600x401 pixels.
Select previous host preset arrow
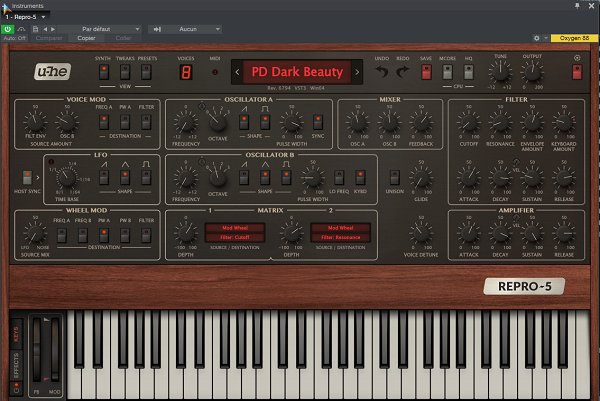[45, 29]
